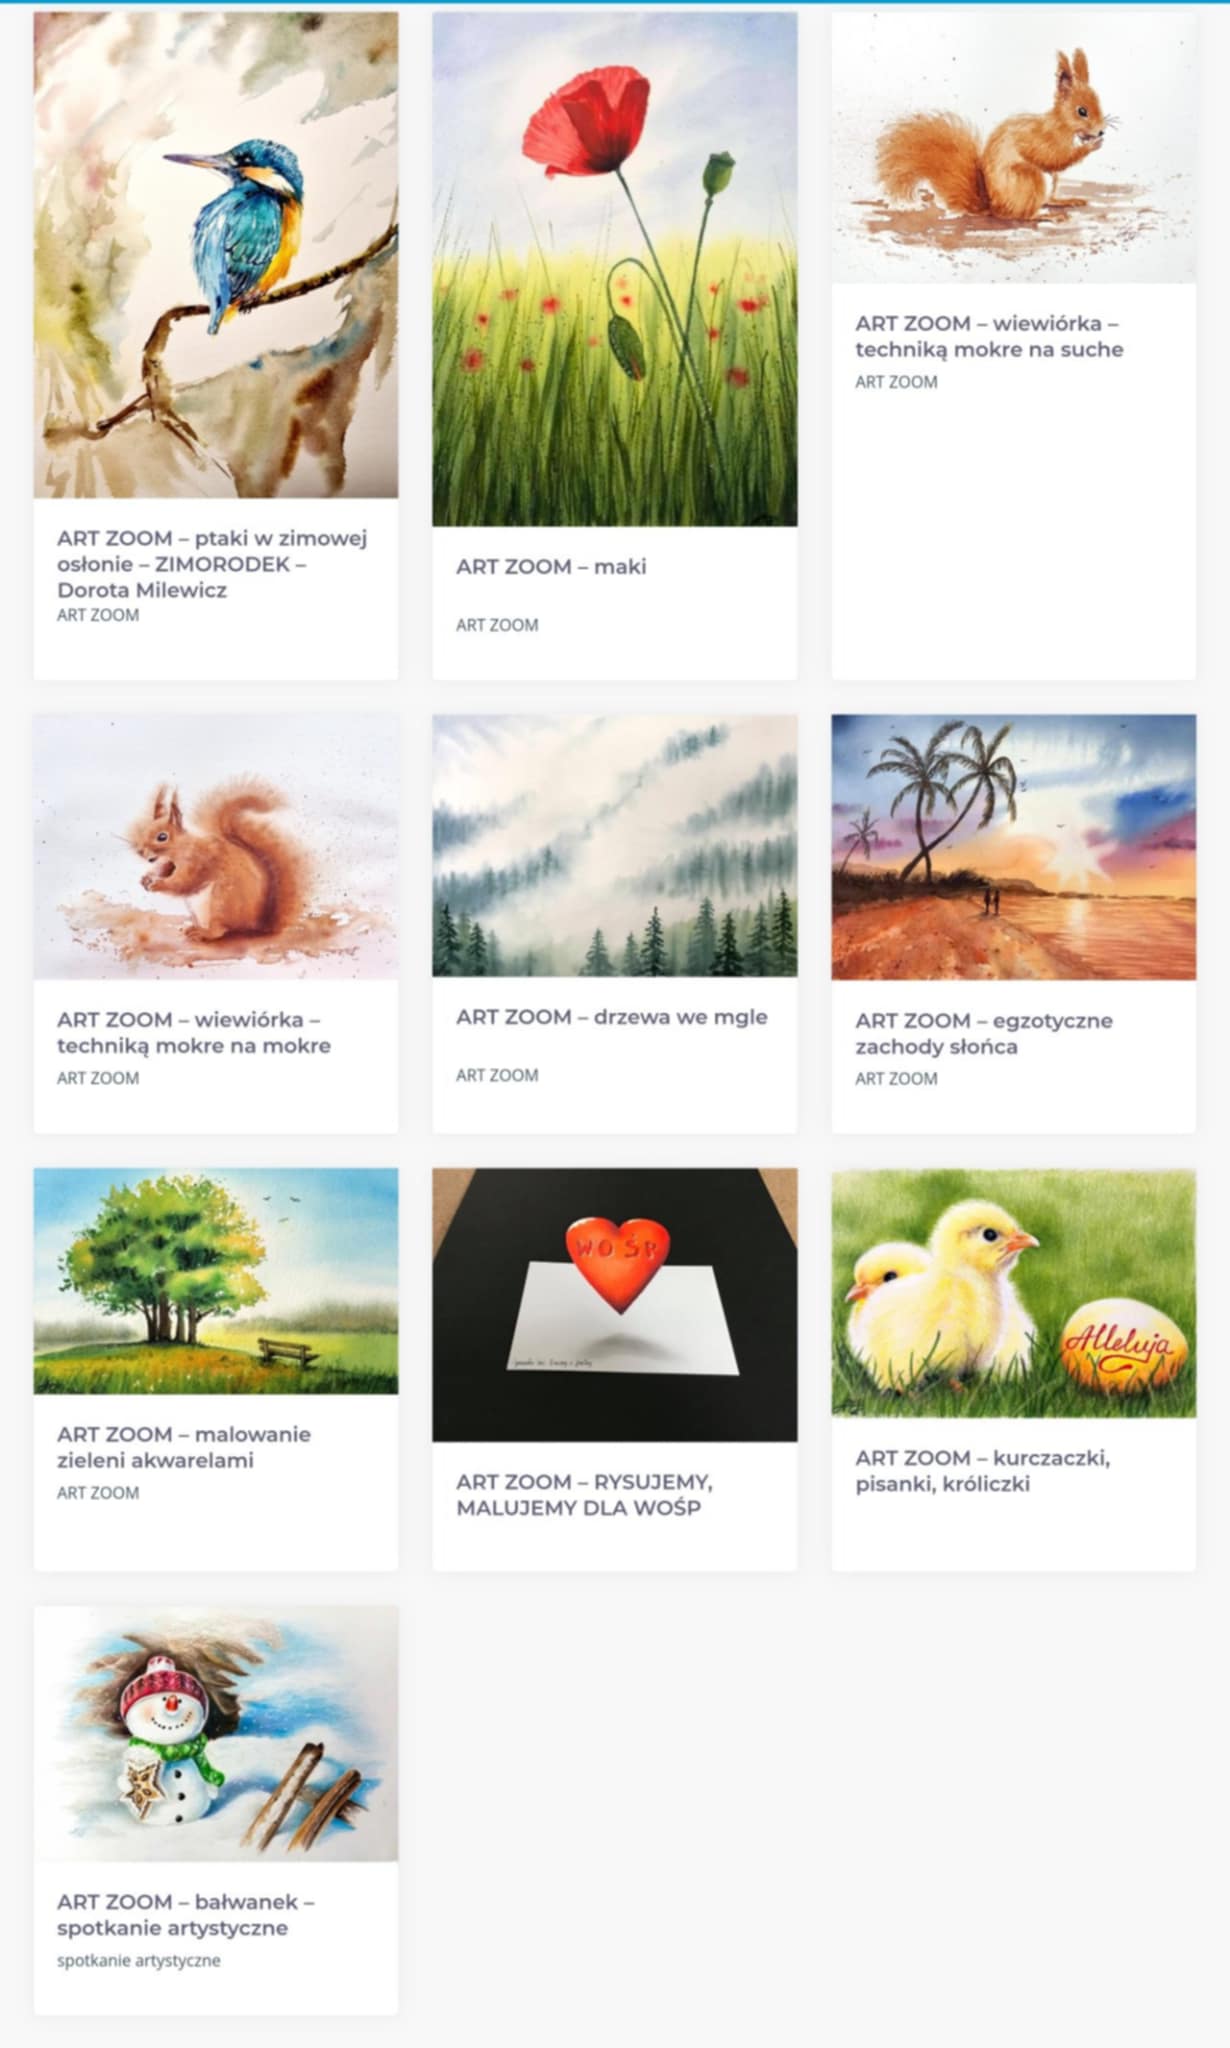
Task: Open the snowman drawing thumbnail
Action: click(216, 1734)
